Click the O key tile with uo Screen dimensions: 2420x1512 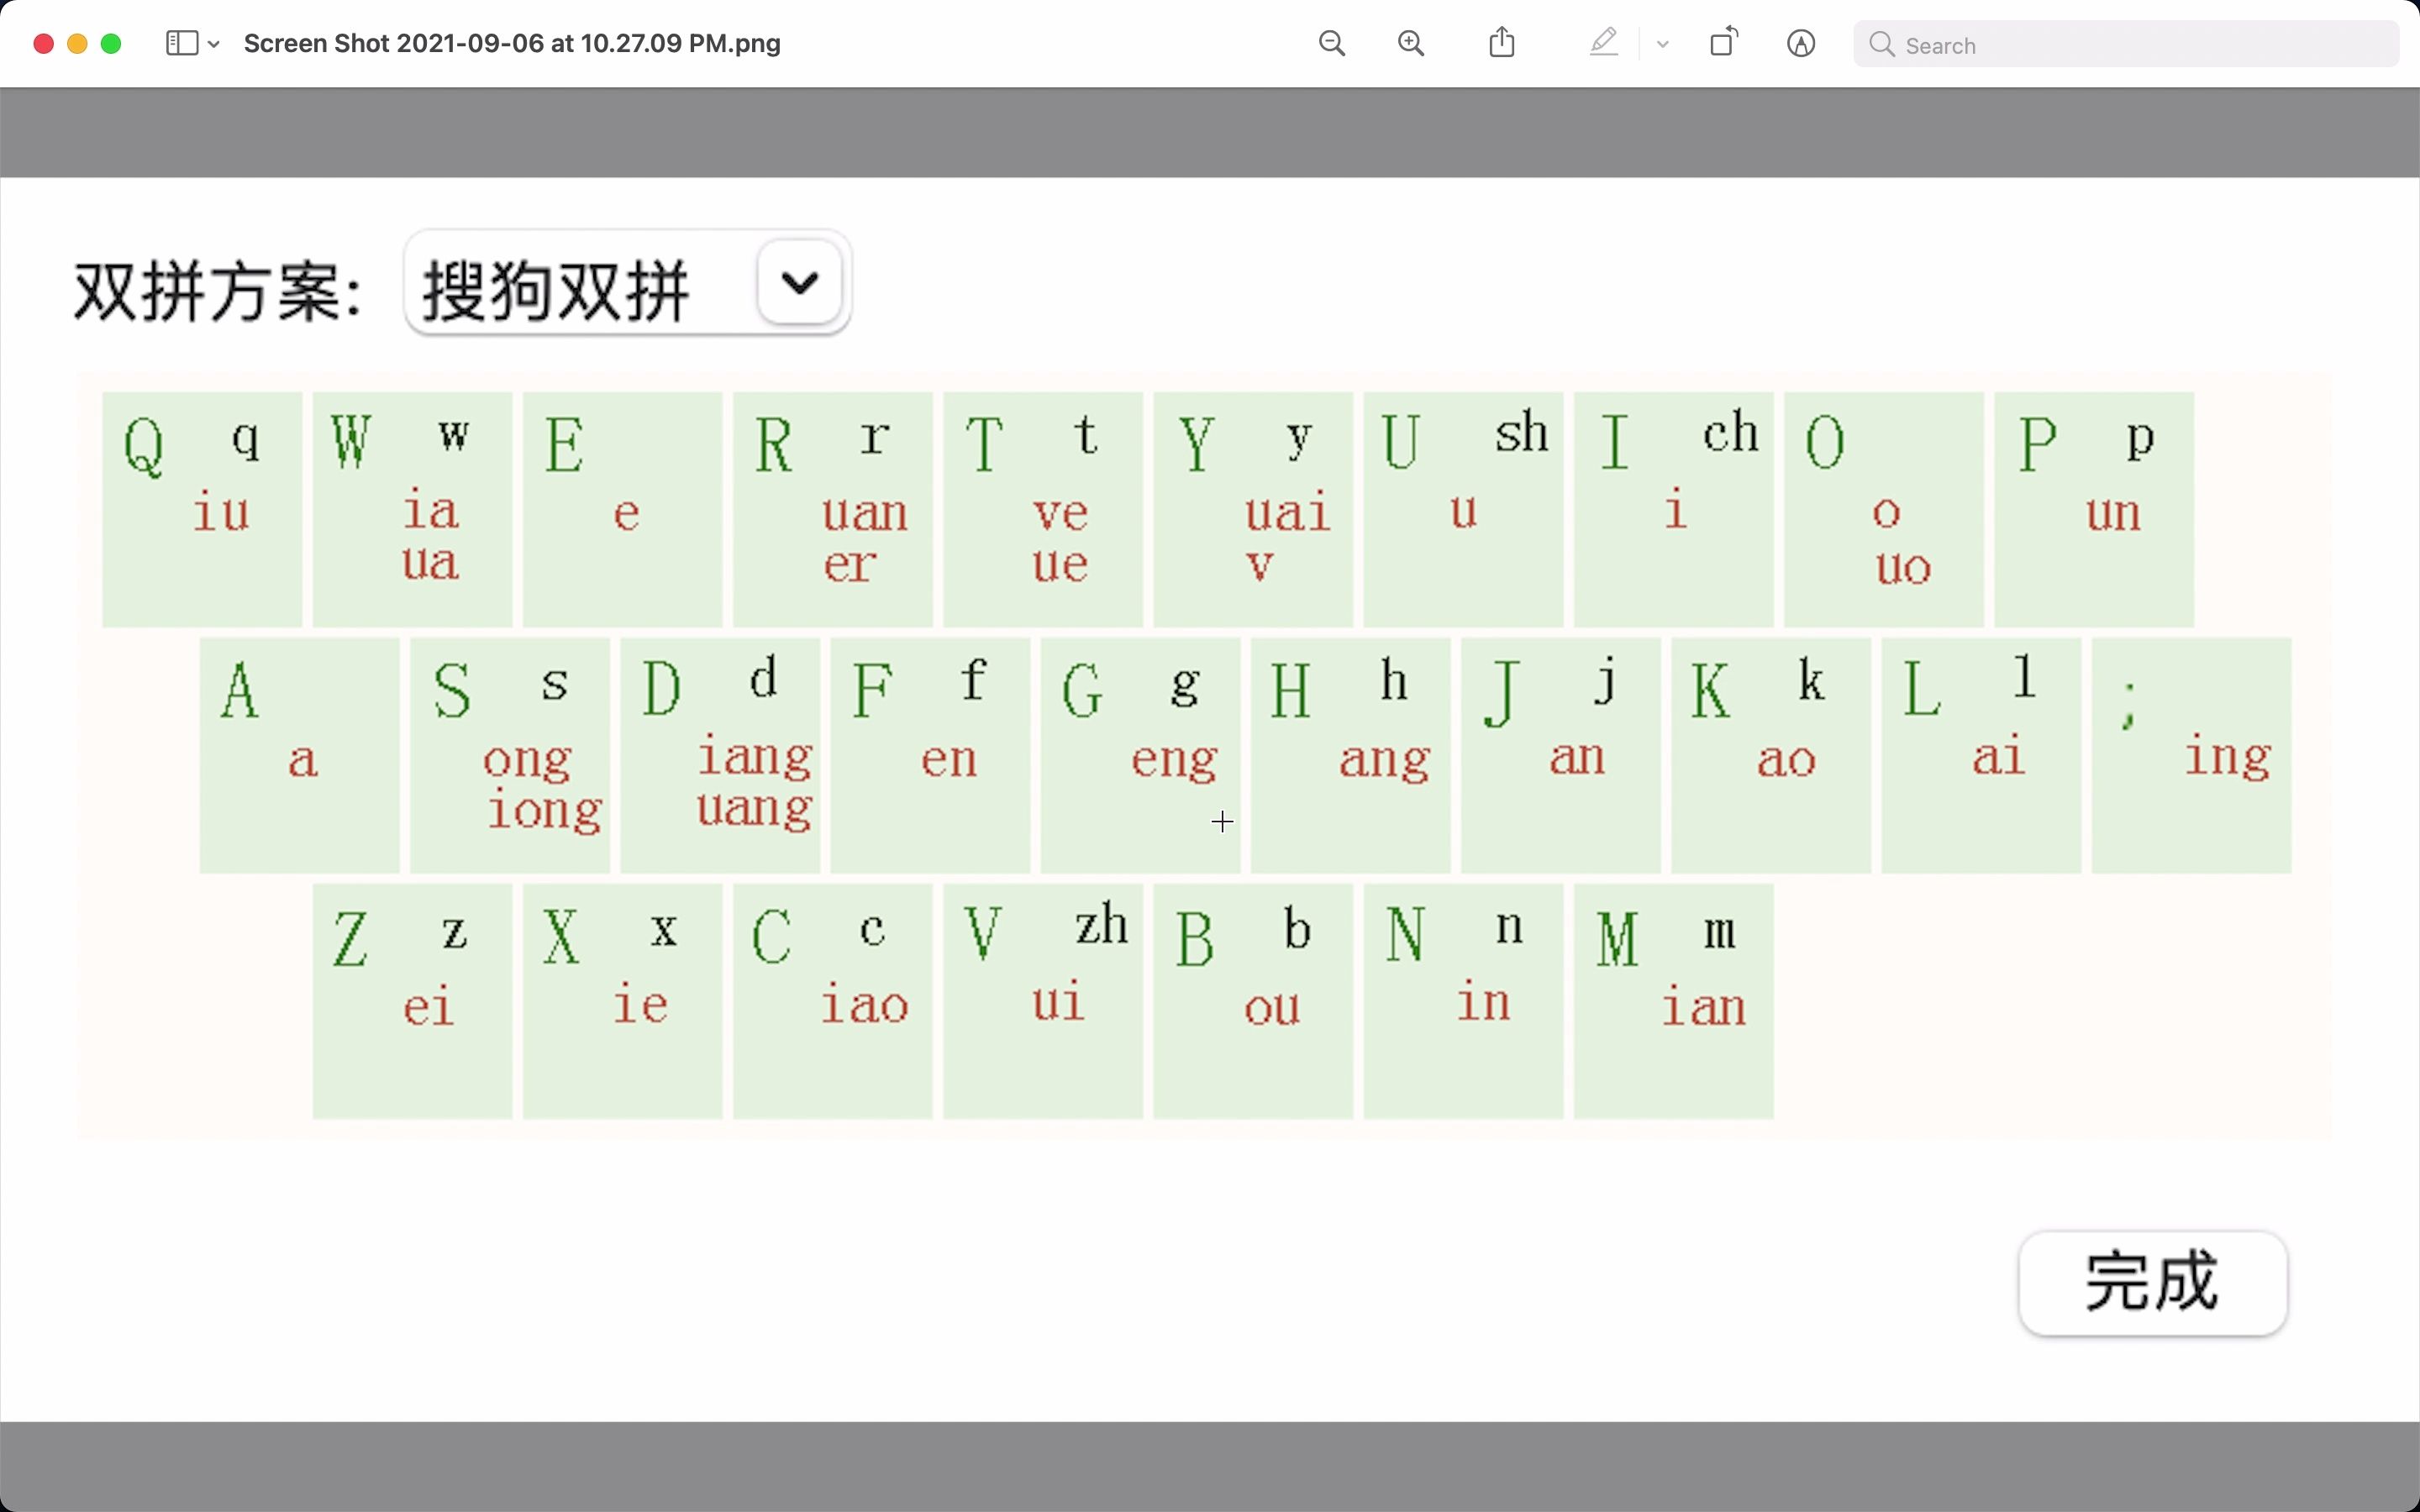1884,510
